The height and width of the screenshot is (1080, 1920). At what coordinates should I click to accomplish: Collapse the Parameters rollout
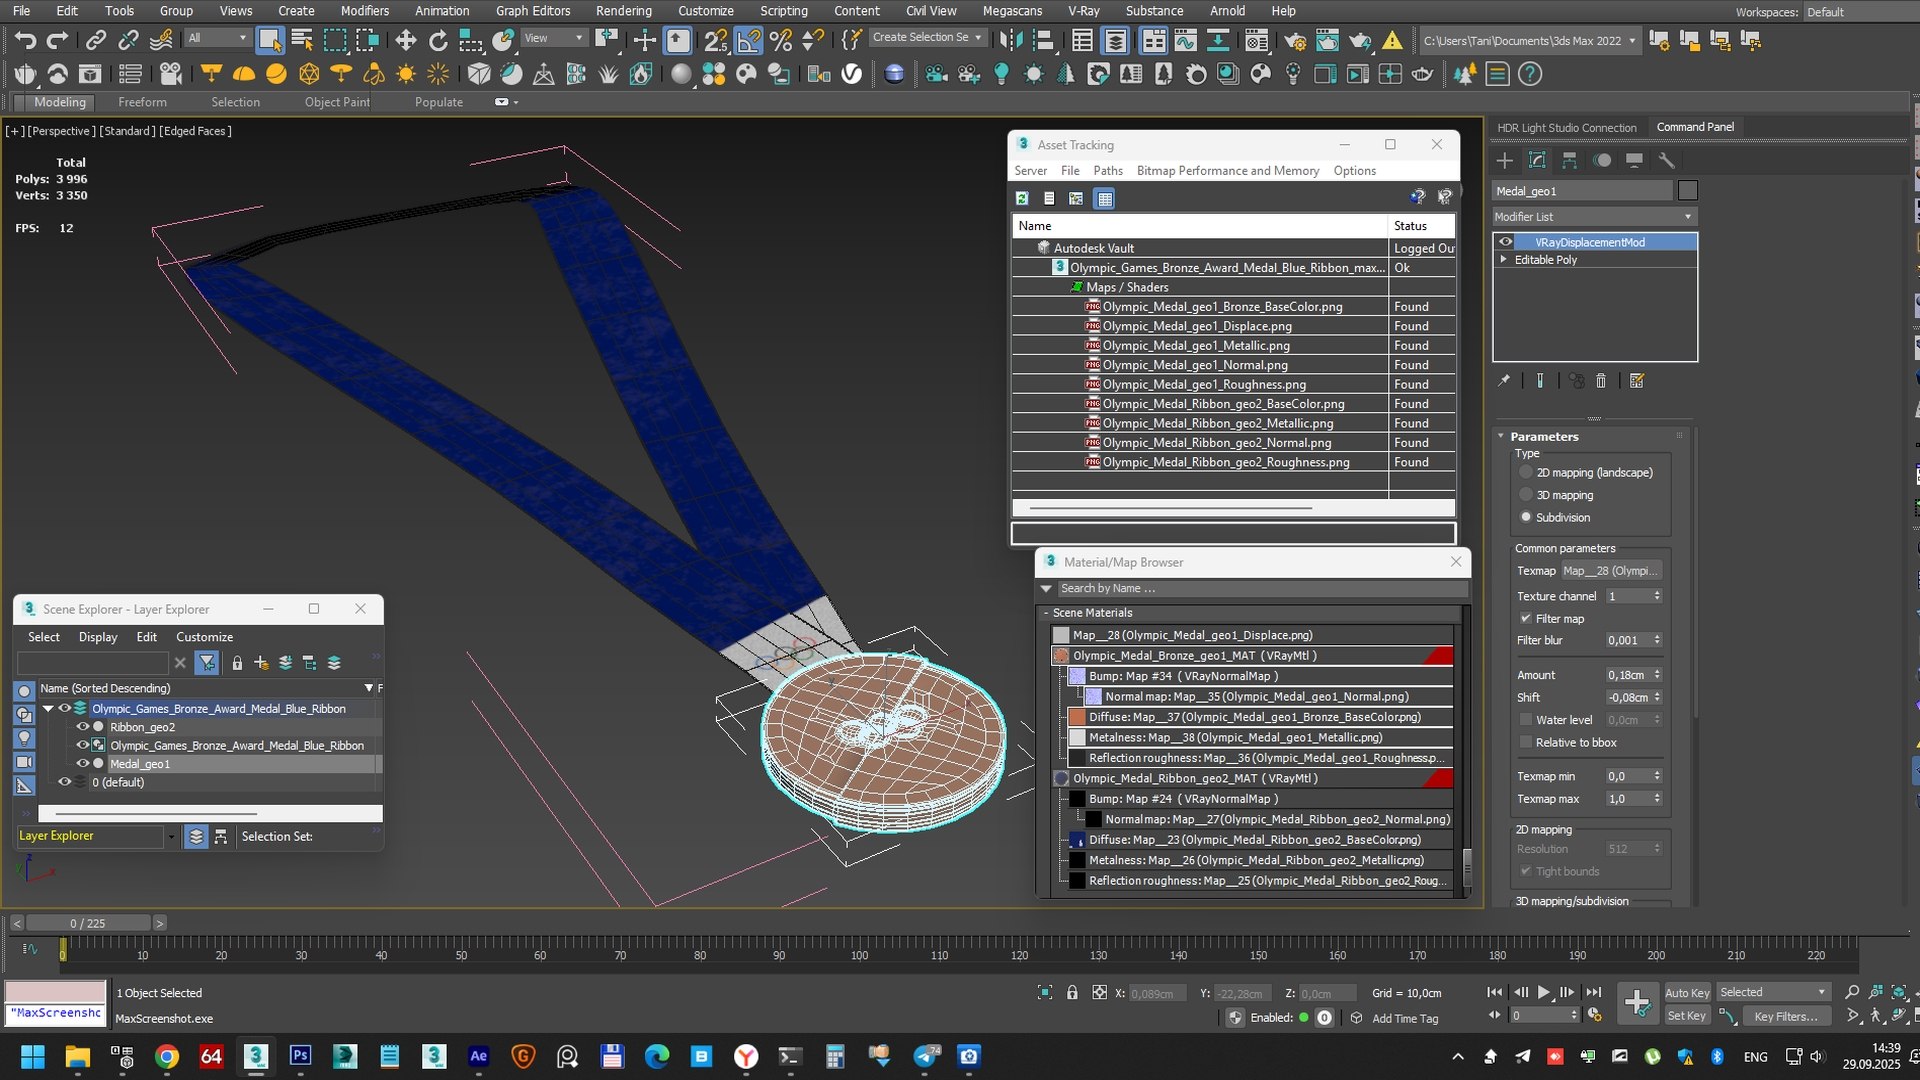click(1501, 436)
